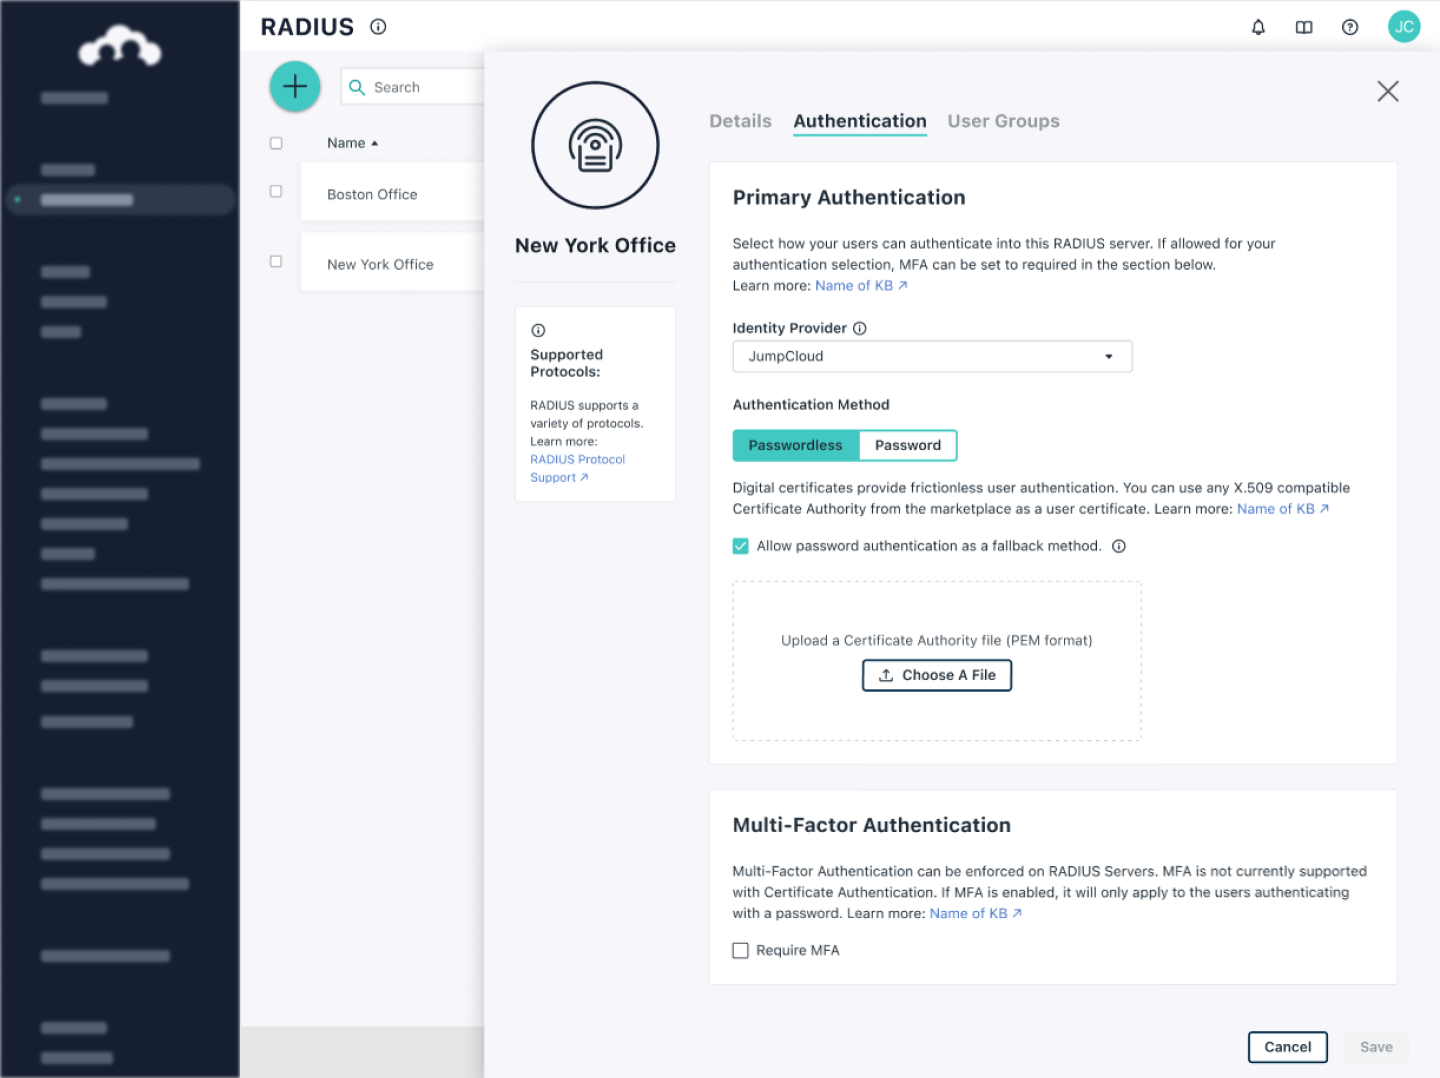Enable the Require MFA checkbox
Screen dimensions: 1440x1078
pyautogui.click(x=740, y=950)
